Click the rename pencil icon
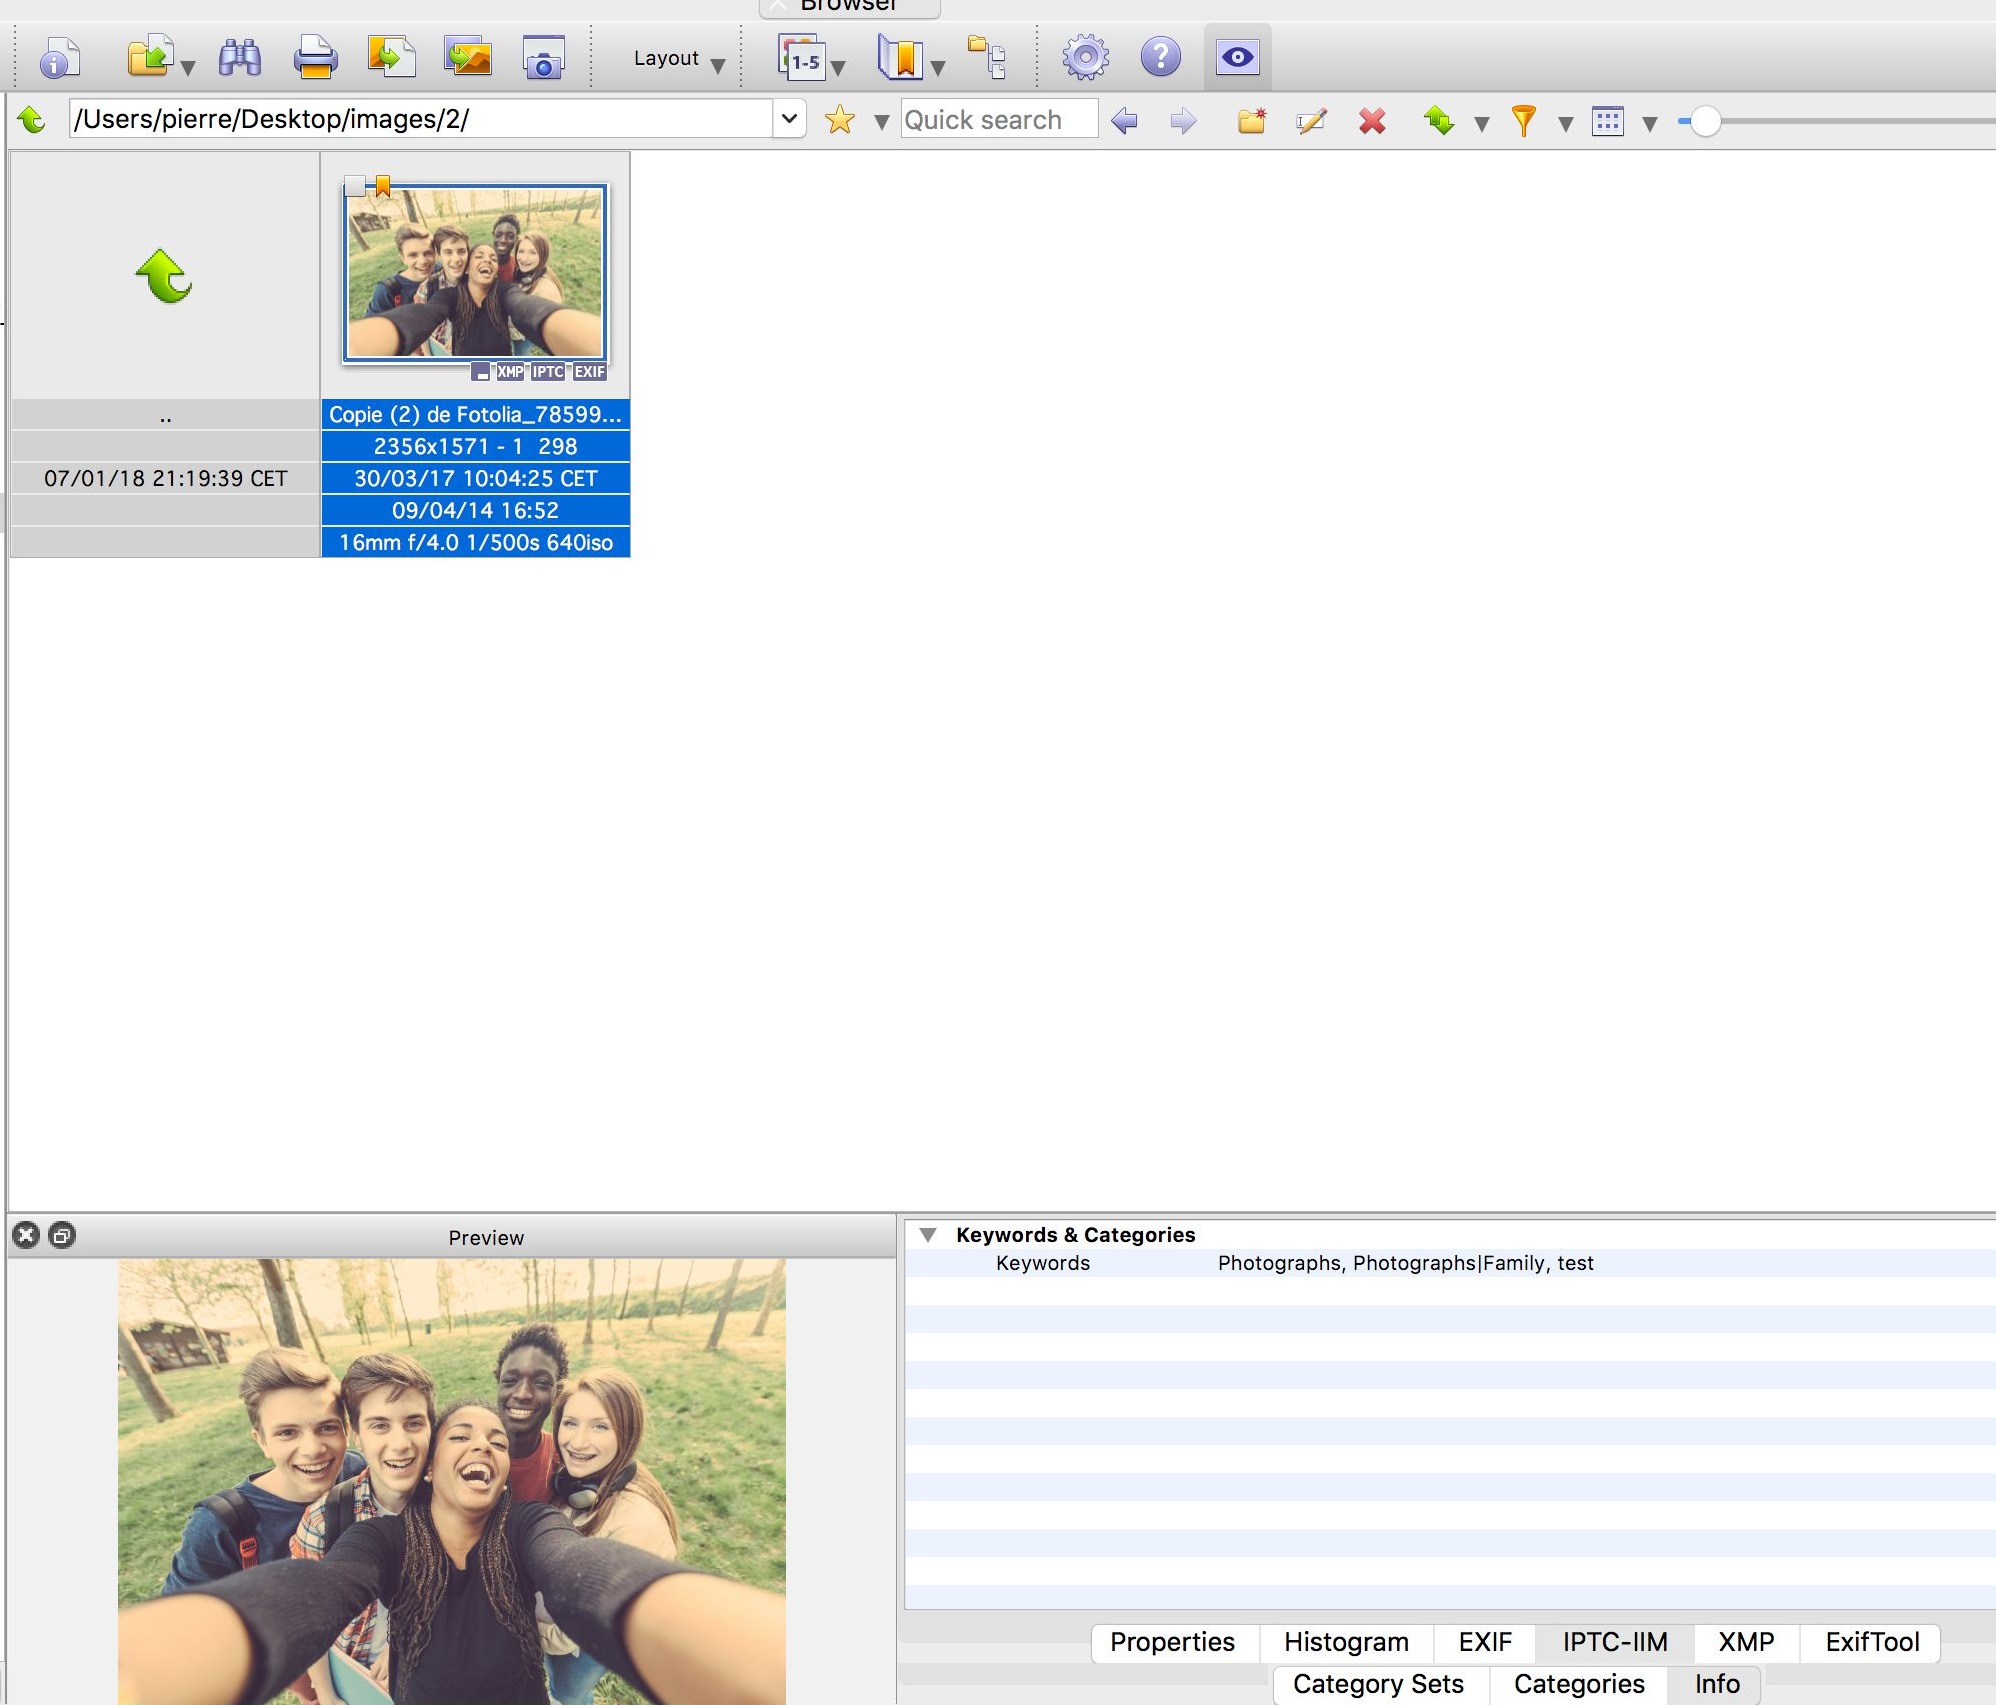The width and height of the screenshot is (1996, 1705). pyautogui.click(x=1311, y=121)
